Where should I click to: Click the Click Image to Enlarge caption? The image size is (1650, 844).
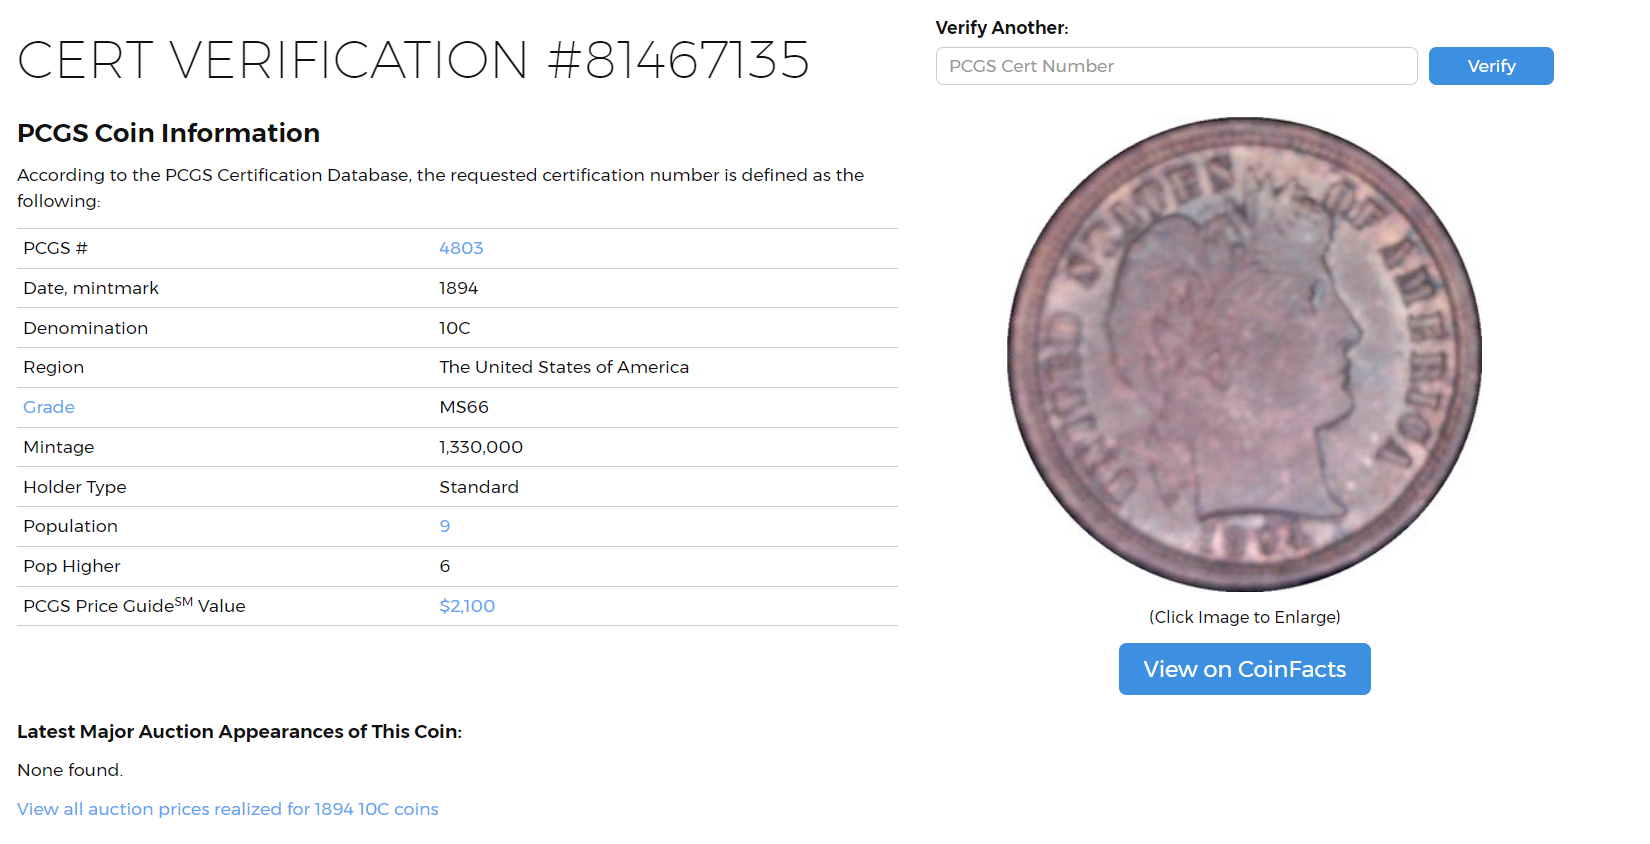pos(1244,617)
